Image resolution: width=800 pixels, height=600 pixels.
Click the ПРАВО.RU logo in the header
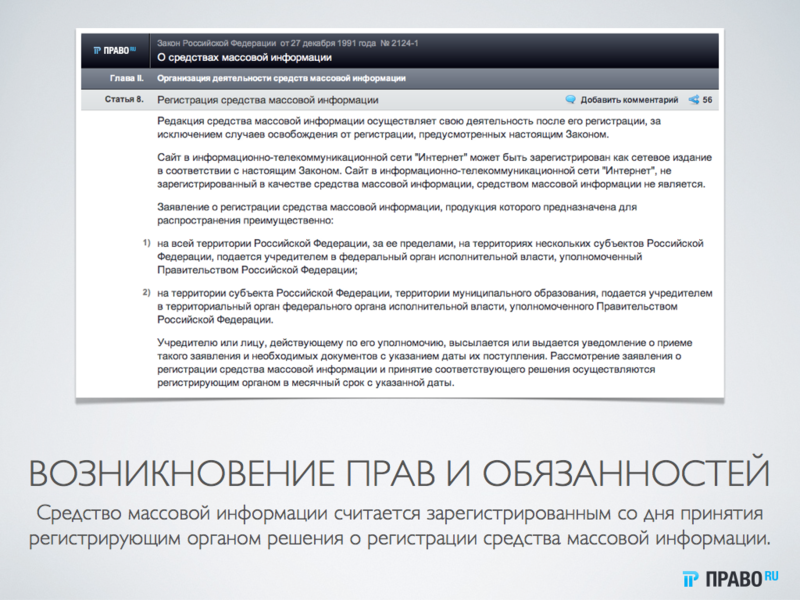[115, 48]
